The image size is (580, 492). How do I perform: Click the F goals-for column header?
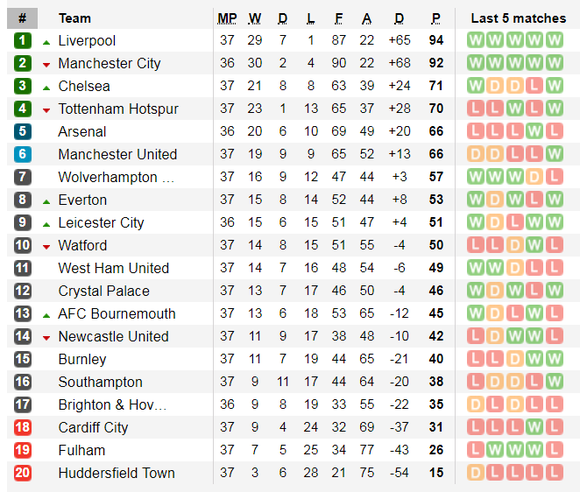[338, 18]
